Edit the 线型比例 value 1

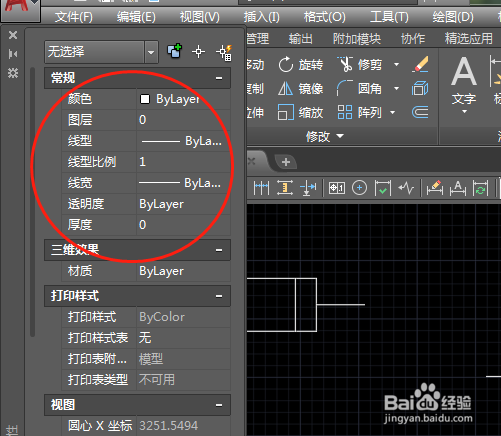pos(183,162)
